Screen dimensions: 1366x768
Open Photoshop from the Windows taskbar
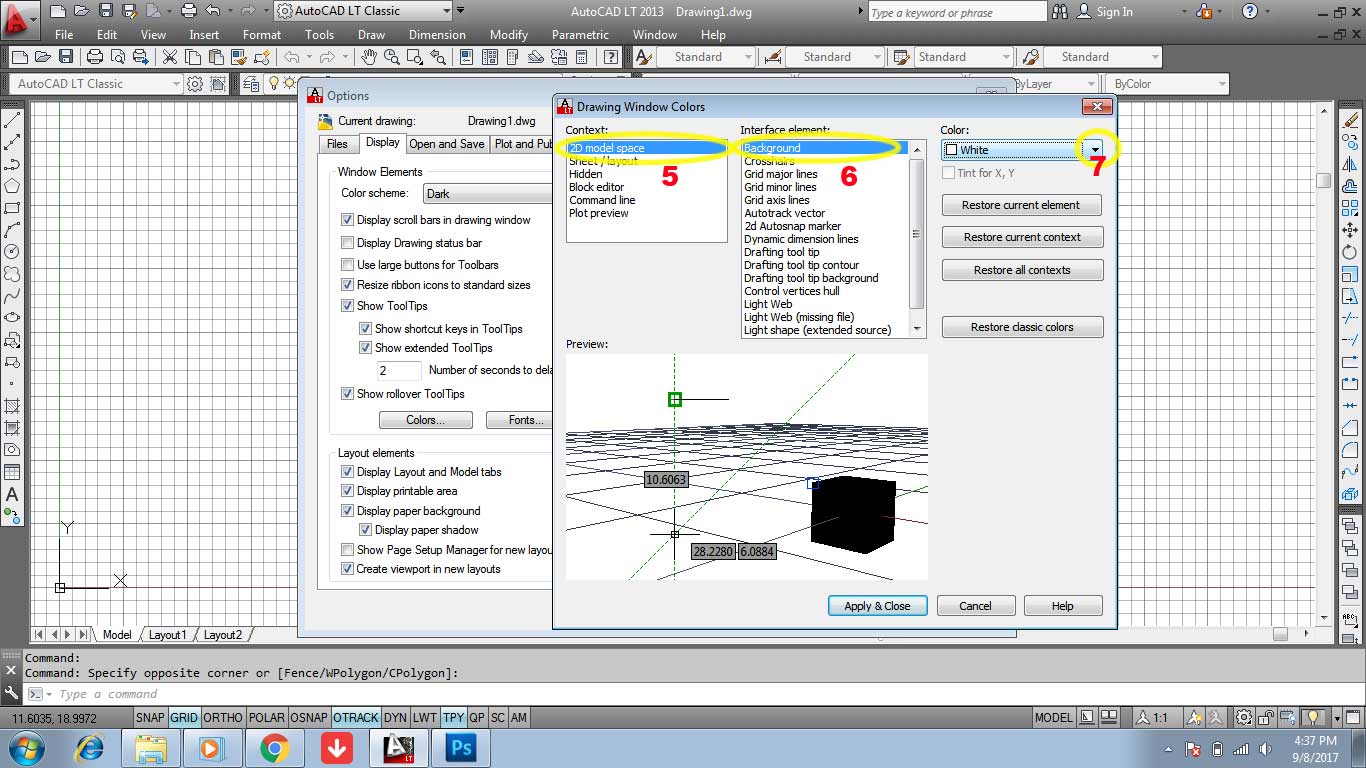[461, 748]
